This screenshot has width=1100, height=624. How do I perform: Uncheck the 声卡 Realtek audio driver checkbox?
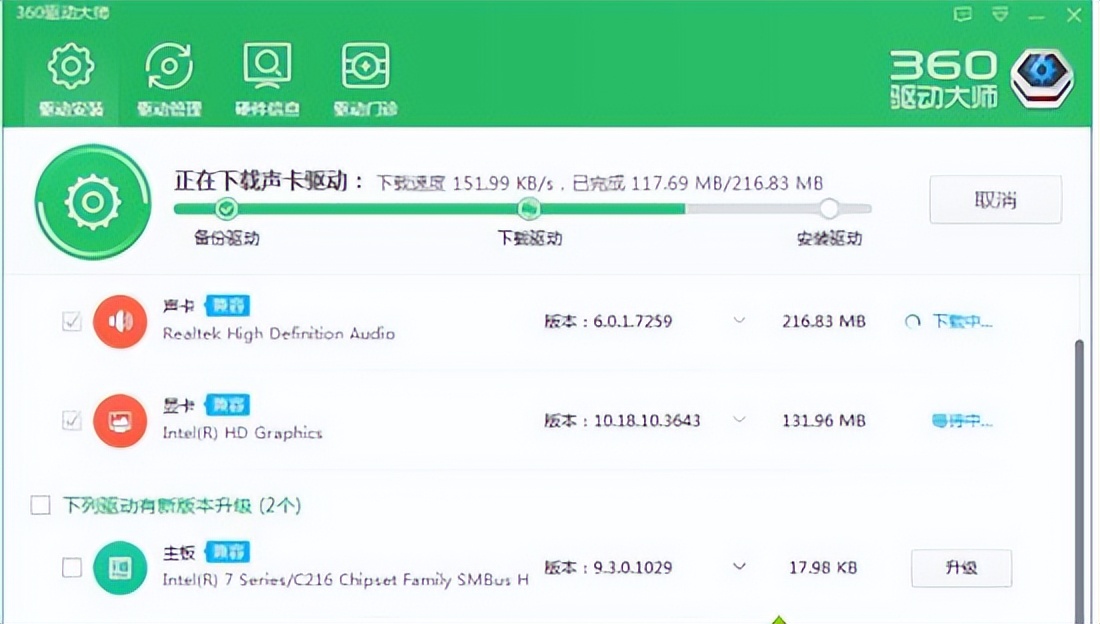[x=72, y=321]
